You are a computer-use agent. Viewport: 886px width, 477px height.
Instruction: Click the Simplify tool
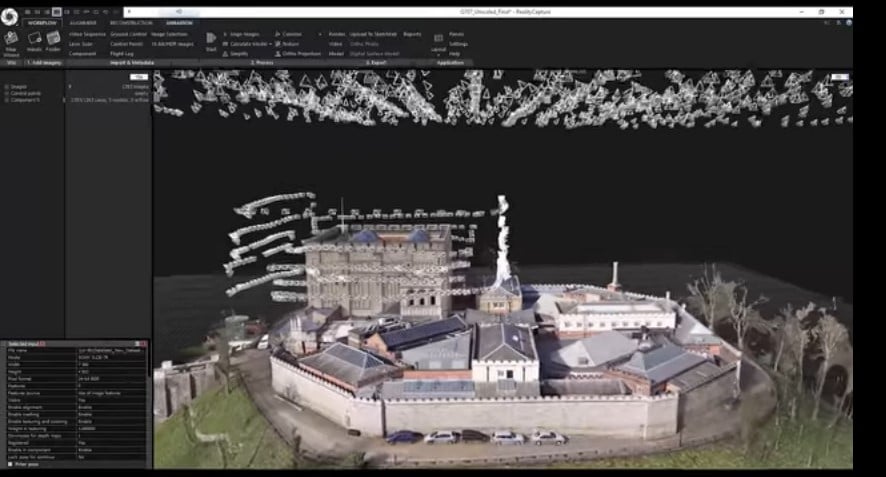click(238, 53)
